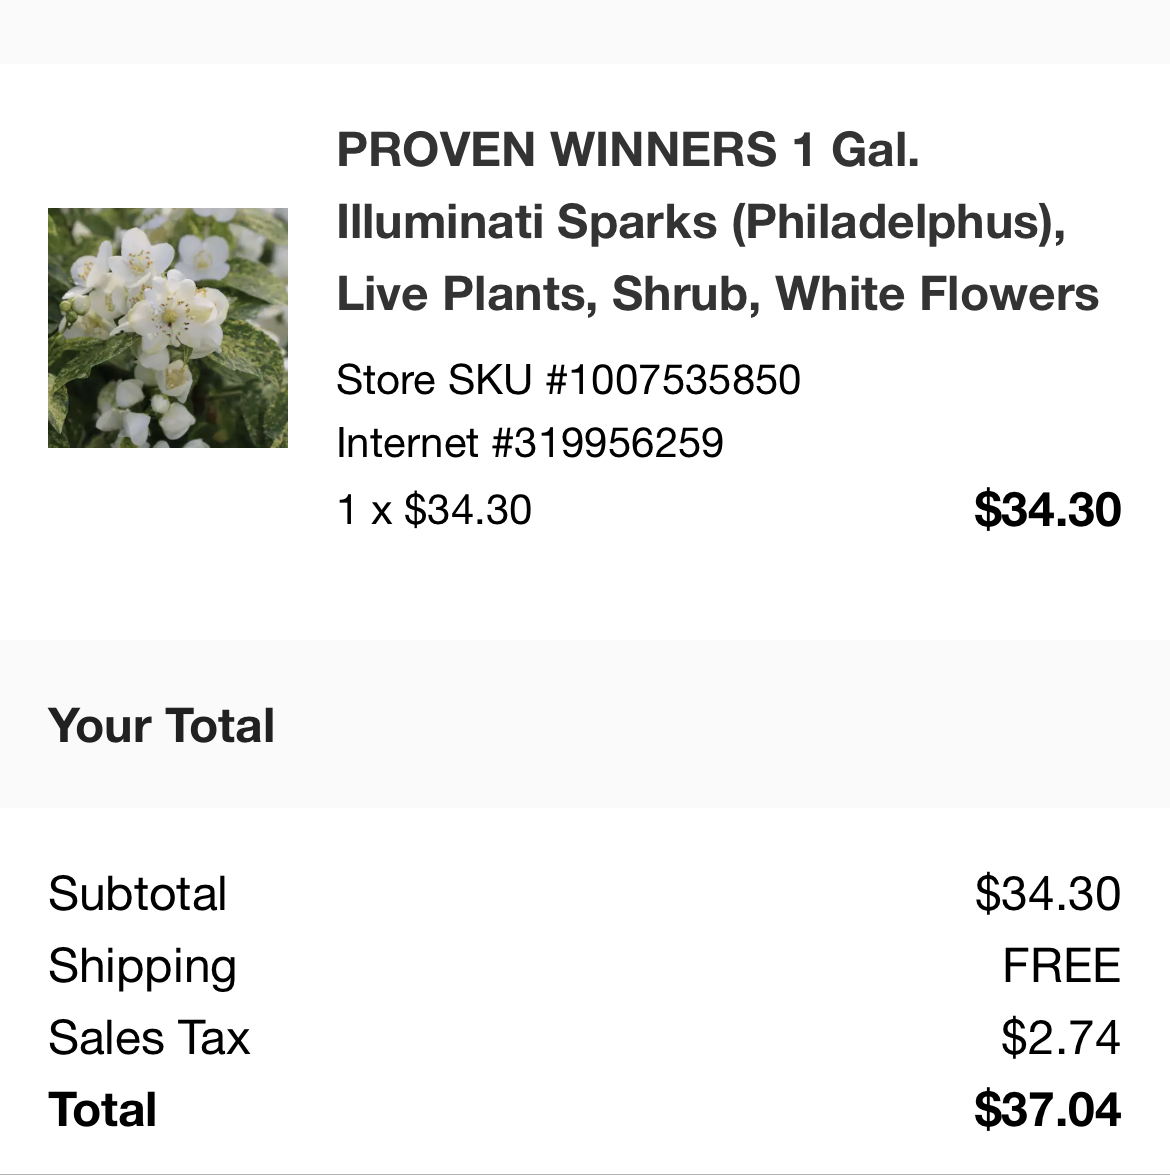Click the $37.04 order total amount

[1047, 1110]
